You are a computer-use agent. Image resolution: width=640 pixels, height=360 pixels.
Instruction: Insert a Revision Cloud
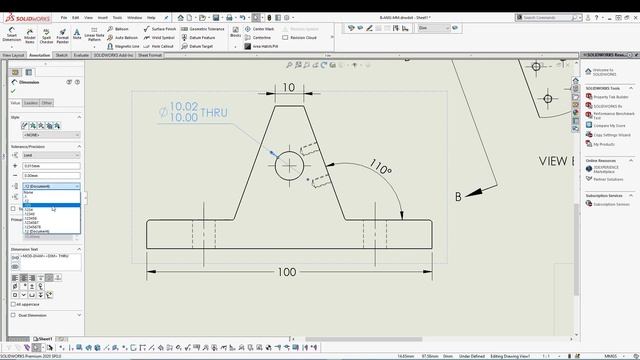point(299,38)
